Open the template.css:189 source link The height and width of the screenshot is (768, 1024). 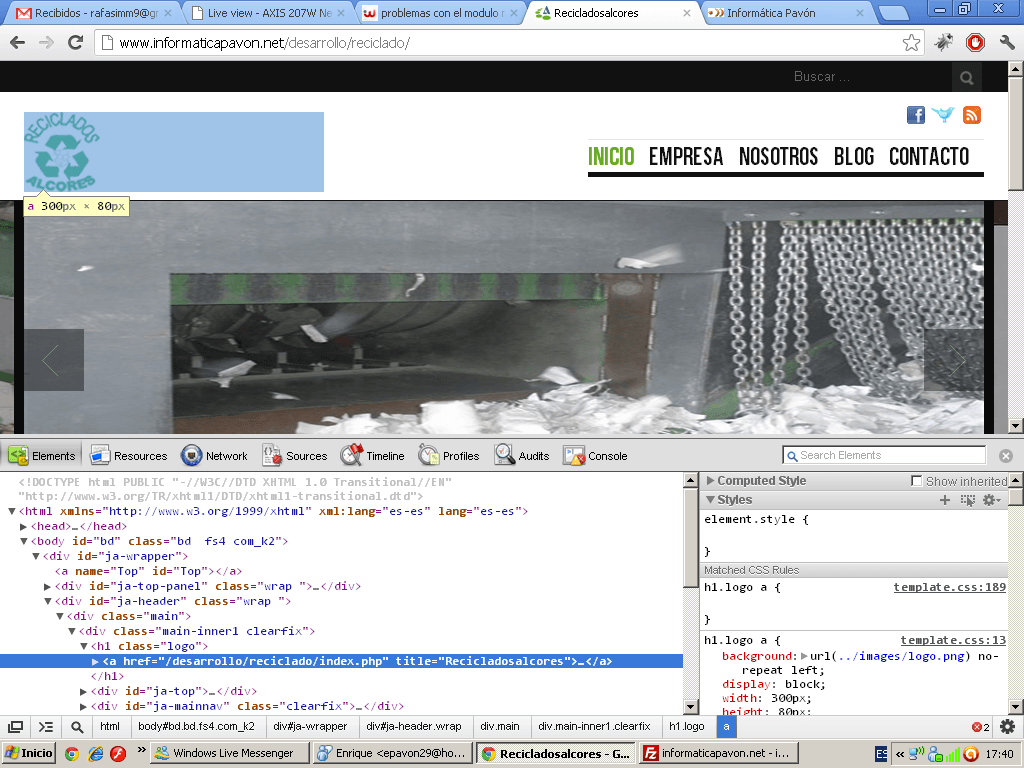tap(950, 587)
